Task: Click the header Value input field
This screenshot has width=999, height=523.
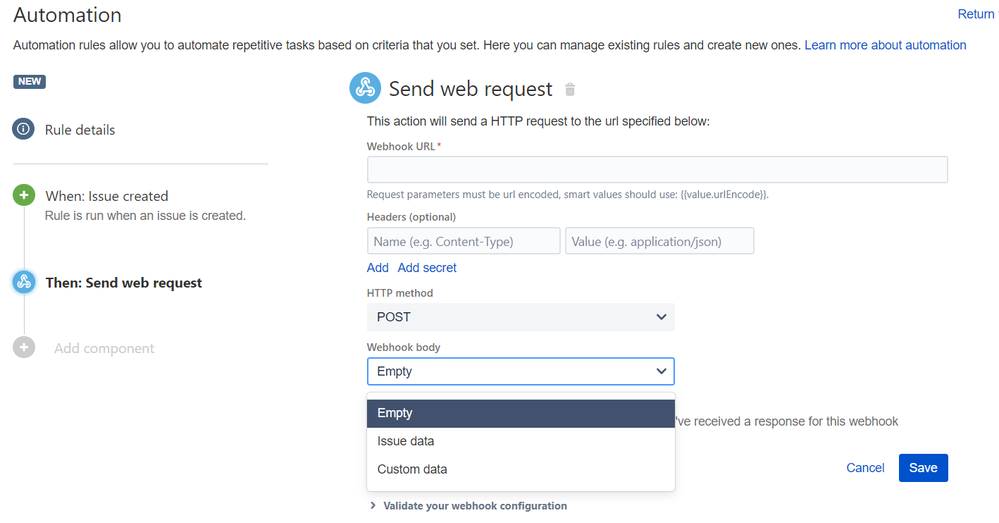Action: tap(659, 241)
